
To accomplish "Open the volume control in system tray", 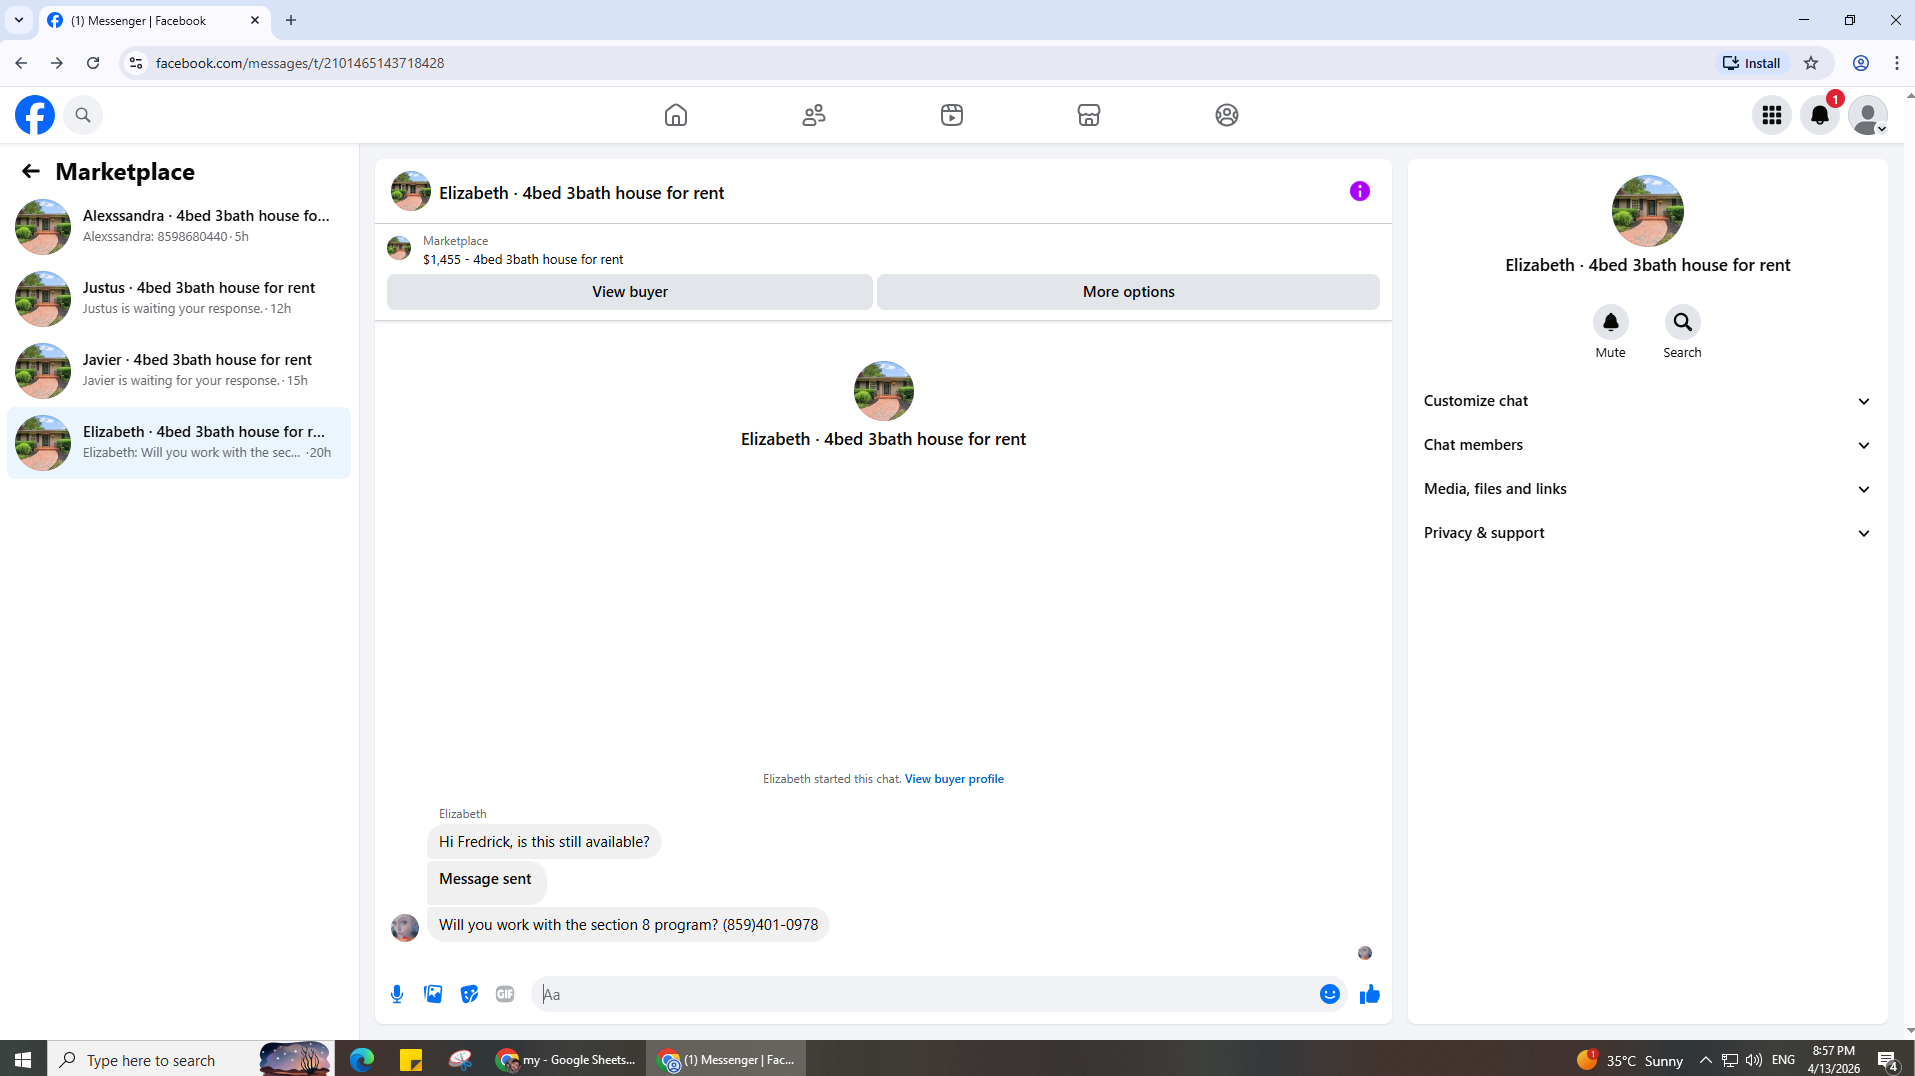I will click(x=1754, y=1060).
